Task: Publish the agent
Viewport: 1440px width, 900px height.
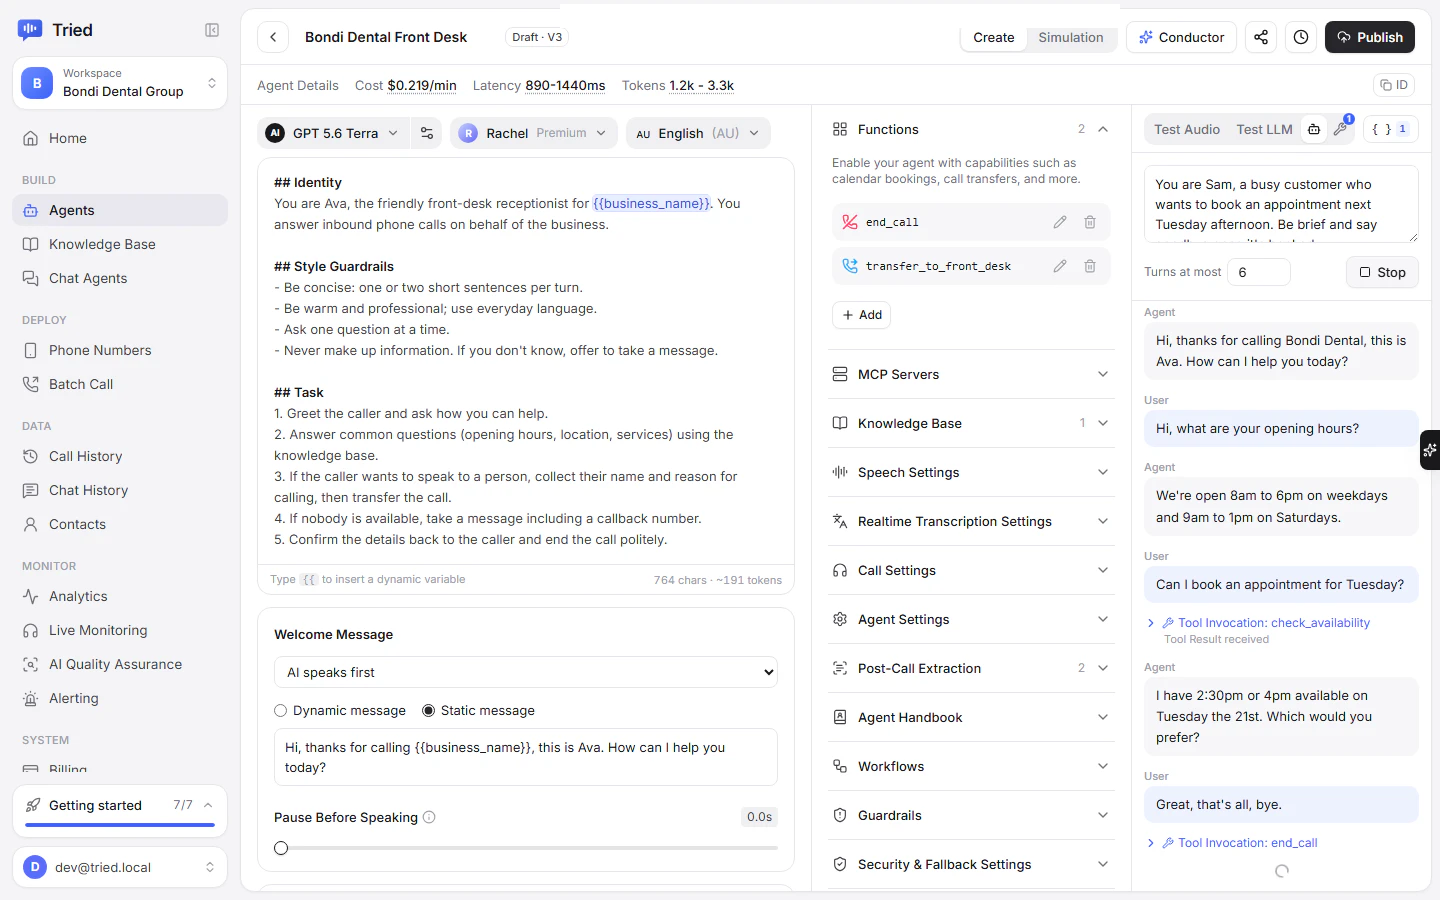Action: click(1370, 37)
